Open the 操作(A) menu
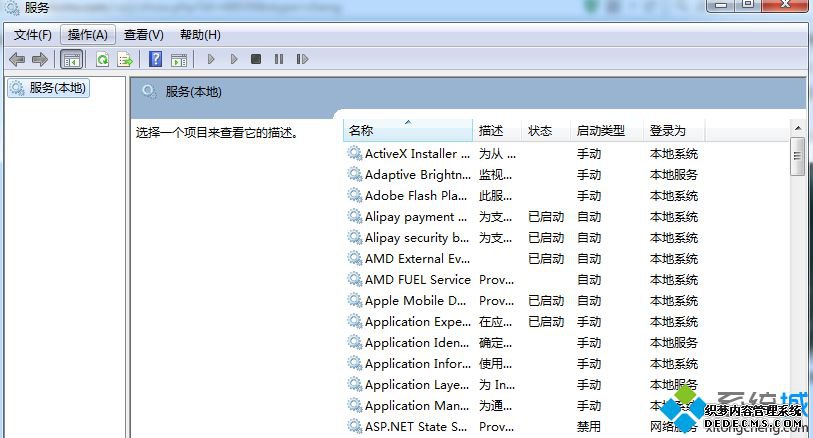The width and height of the screenshot is (813, 438). [88, 35]
